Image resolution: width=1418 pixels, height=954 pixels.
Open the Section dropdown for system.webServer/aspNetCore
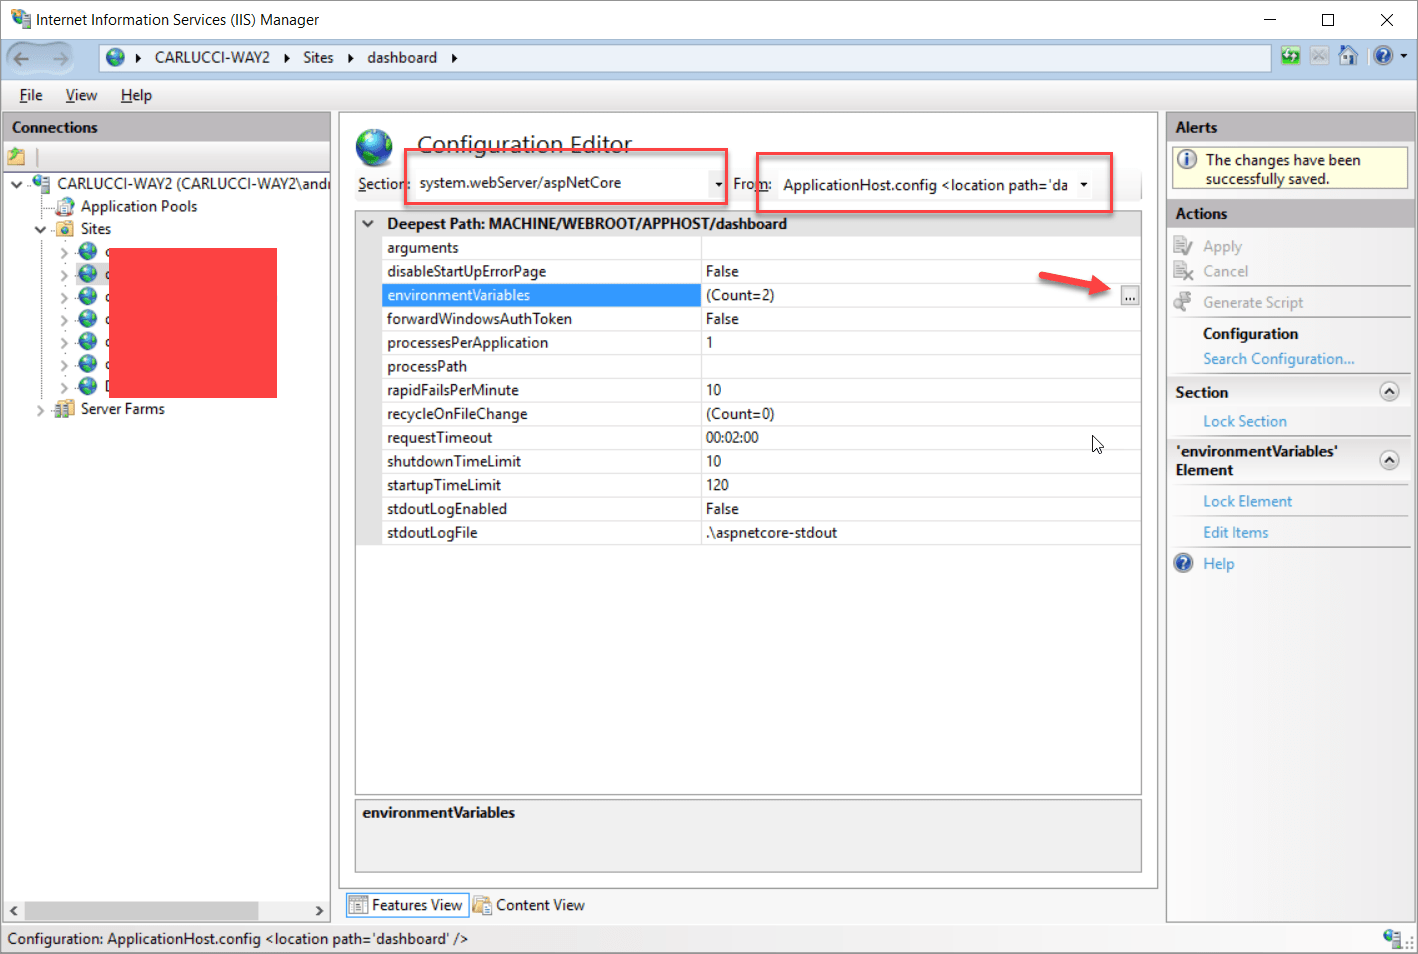tap(718, 184)
